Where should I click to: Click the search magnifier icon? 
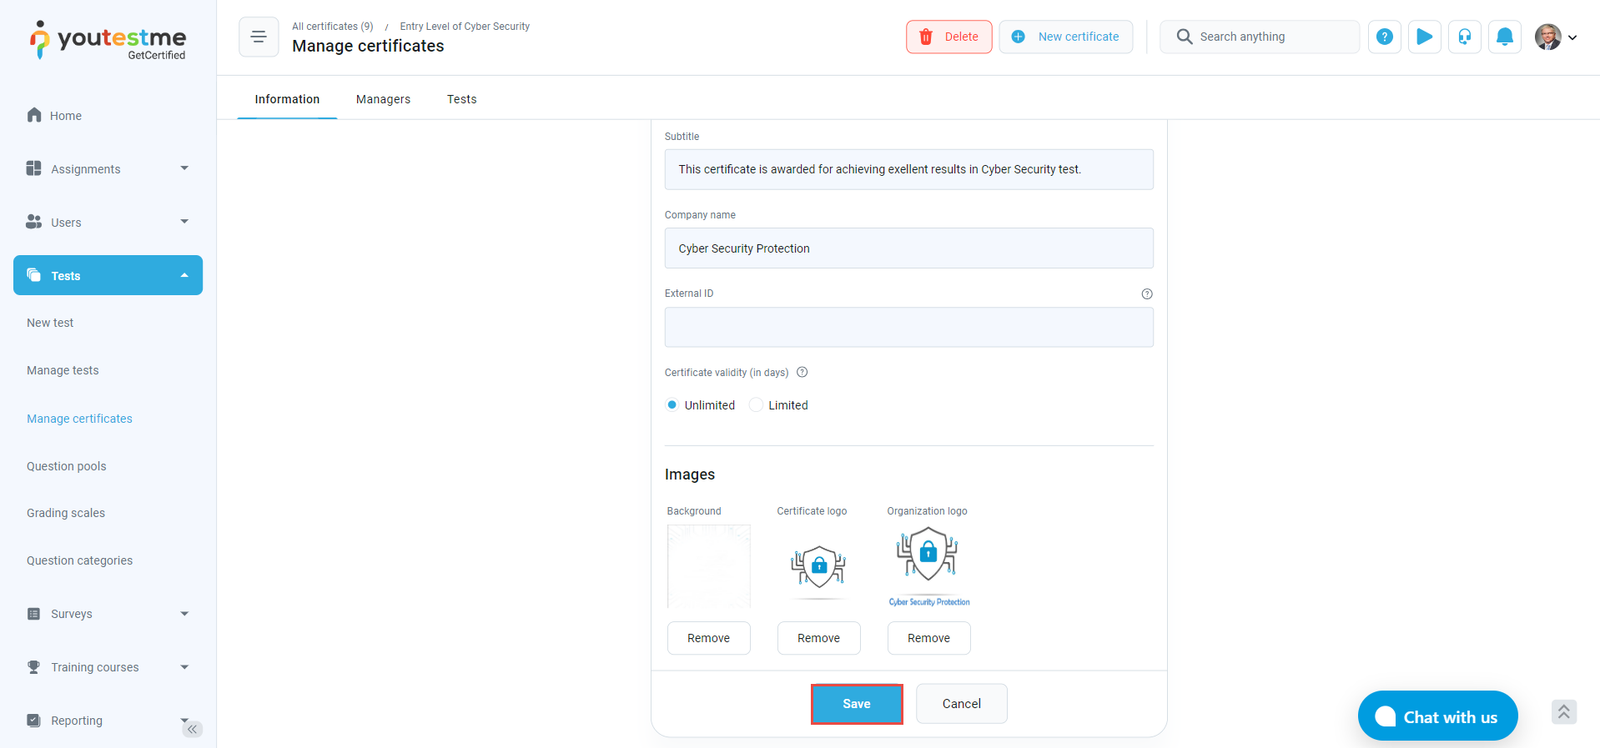coord(1184,37)
